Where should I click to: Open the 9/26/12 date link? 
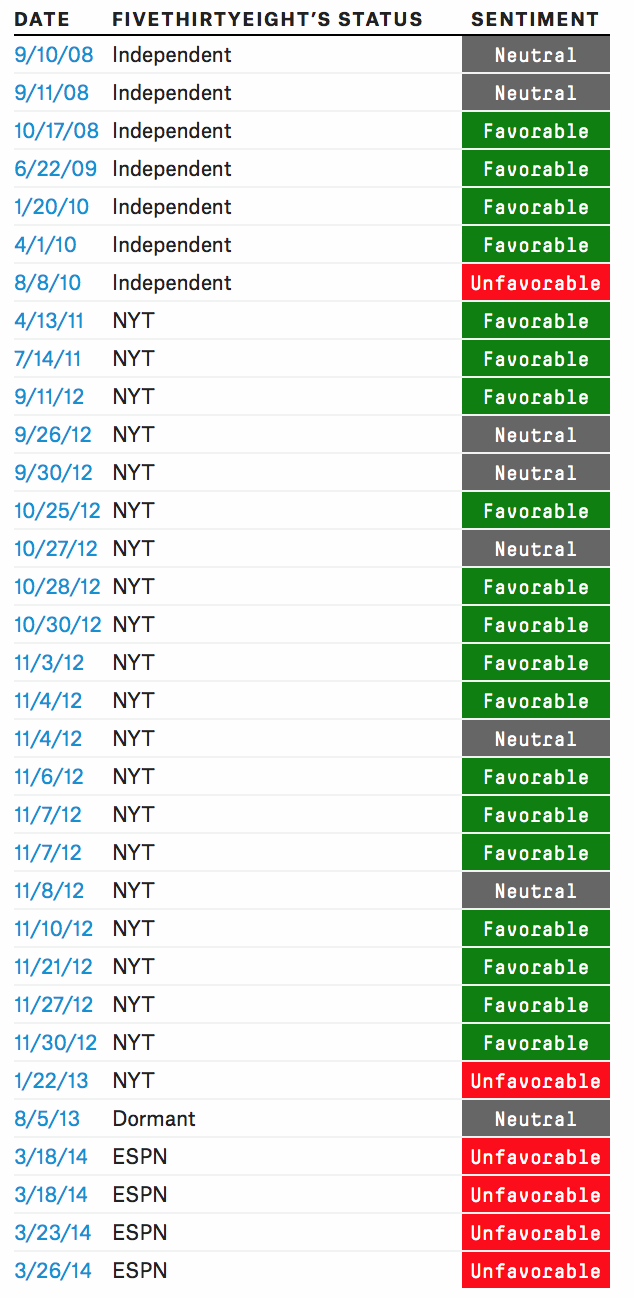tap(52, 435)
